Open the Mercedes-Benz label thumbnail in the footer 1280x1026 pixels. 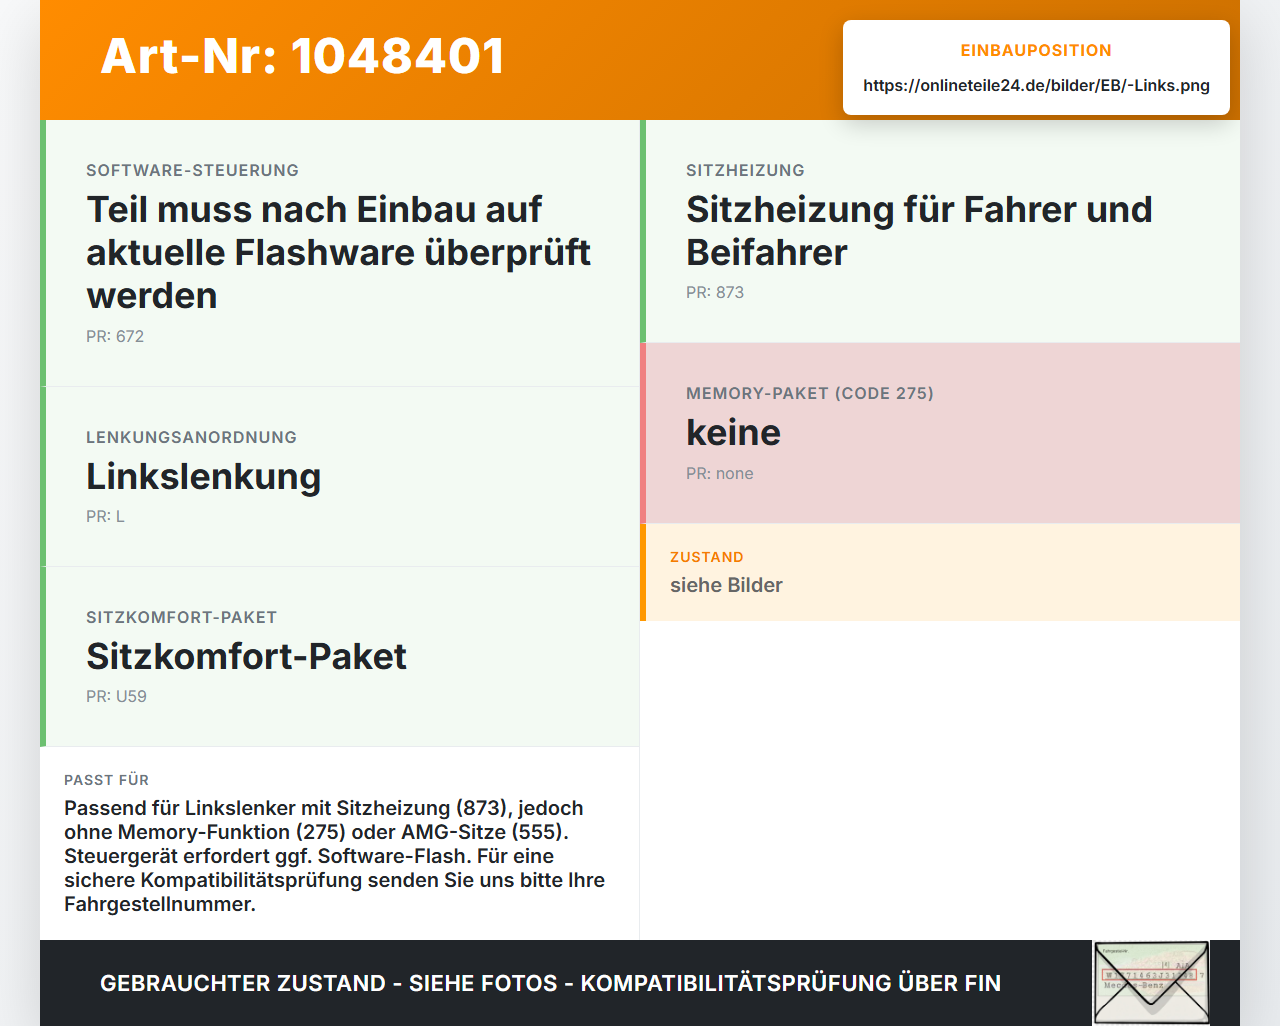[1151, 983]
